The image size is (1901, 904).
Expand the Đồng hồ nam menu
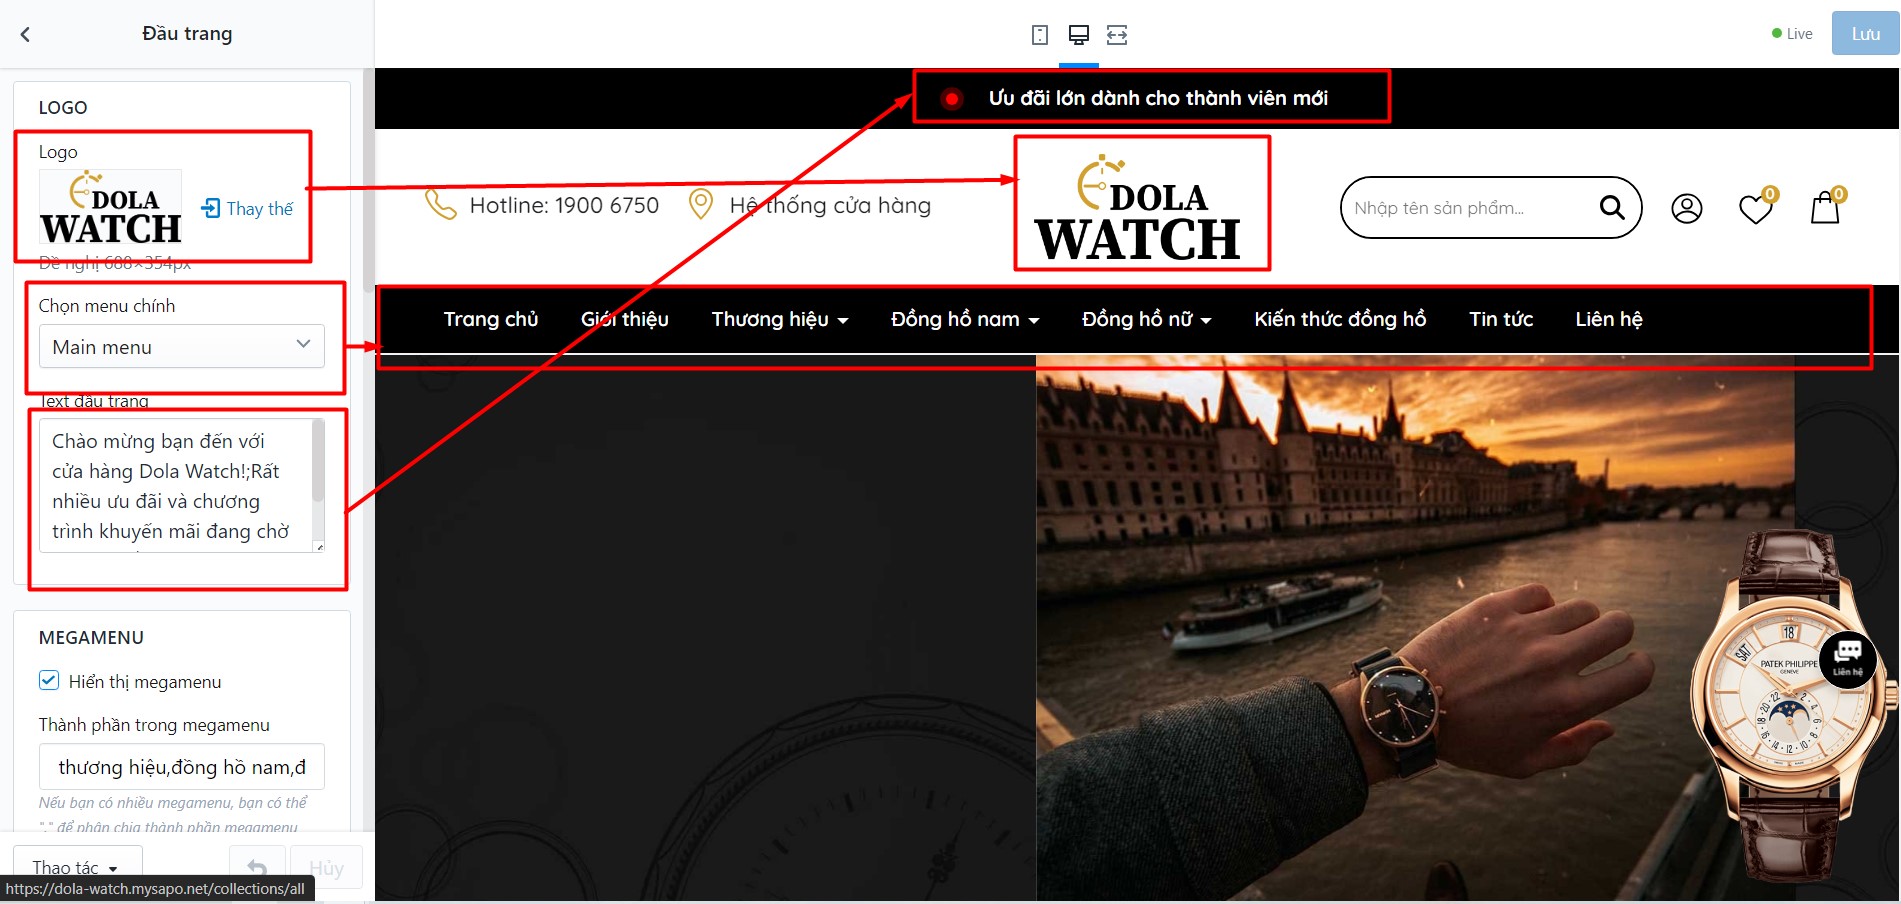[x=965, y=319]
